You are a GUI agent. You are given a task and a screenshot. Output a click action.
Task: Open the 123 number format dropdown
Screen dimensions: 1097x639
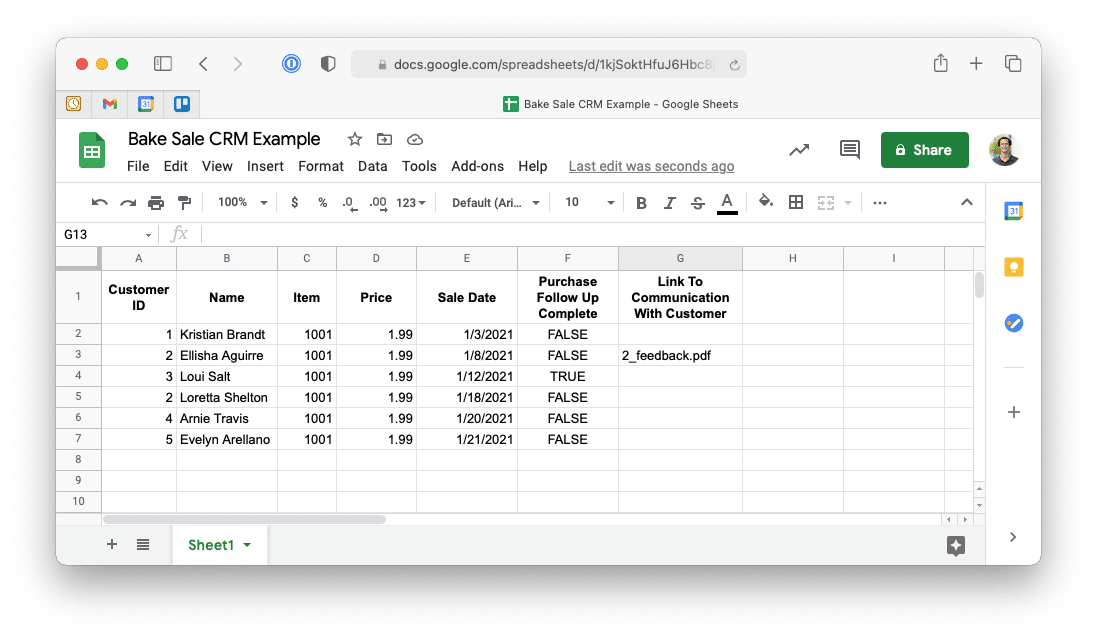click(410, 202)
